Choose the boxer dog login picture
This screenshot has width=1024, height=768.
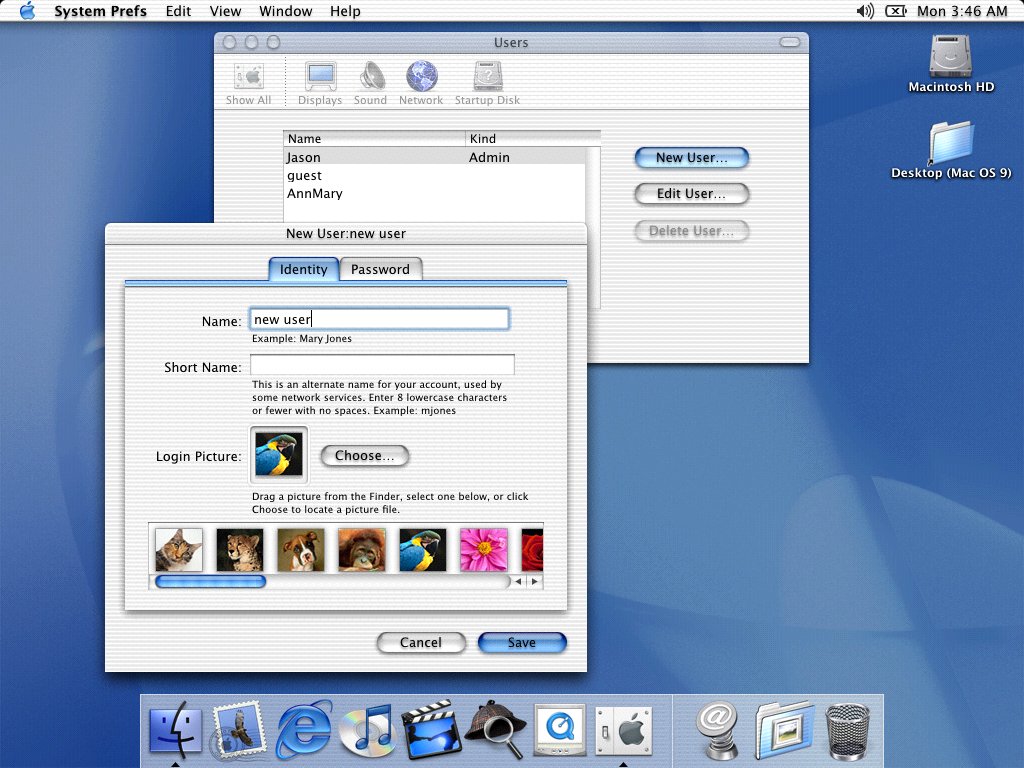(x=301, y=550)
